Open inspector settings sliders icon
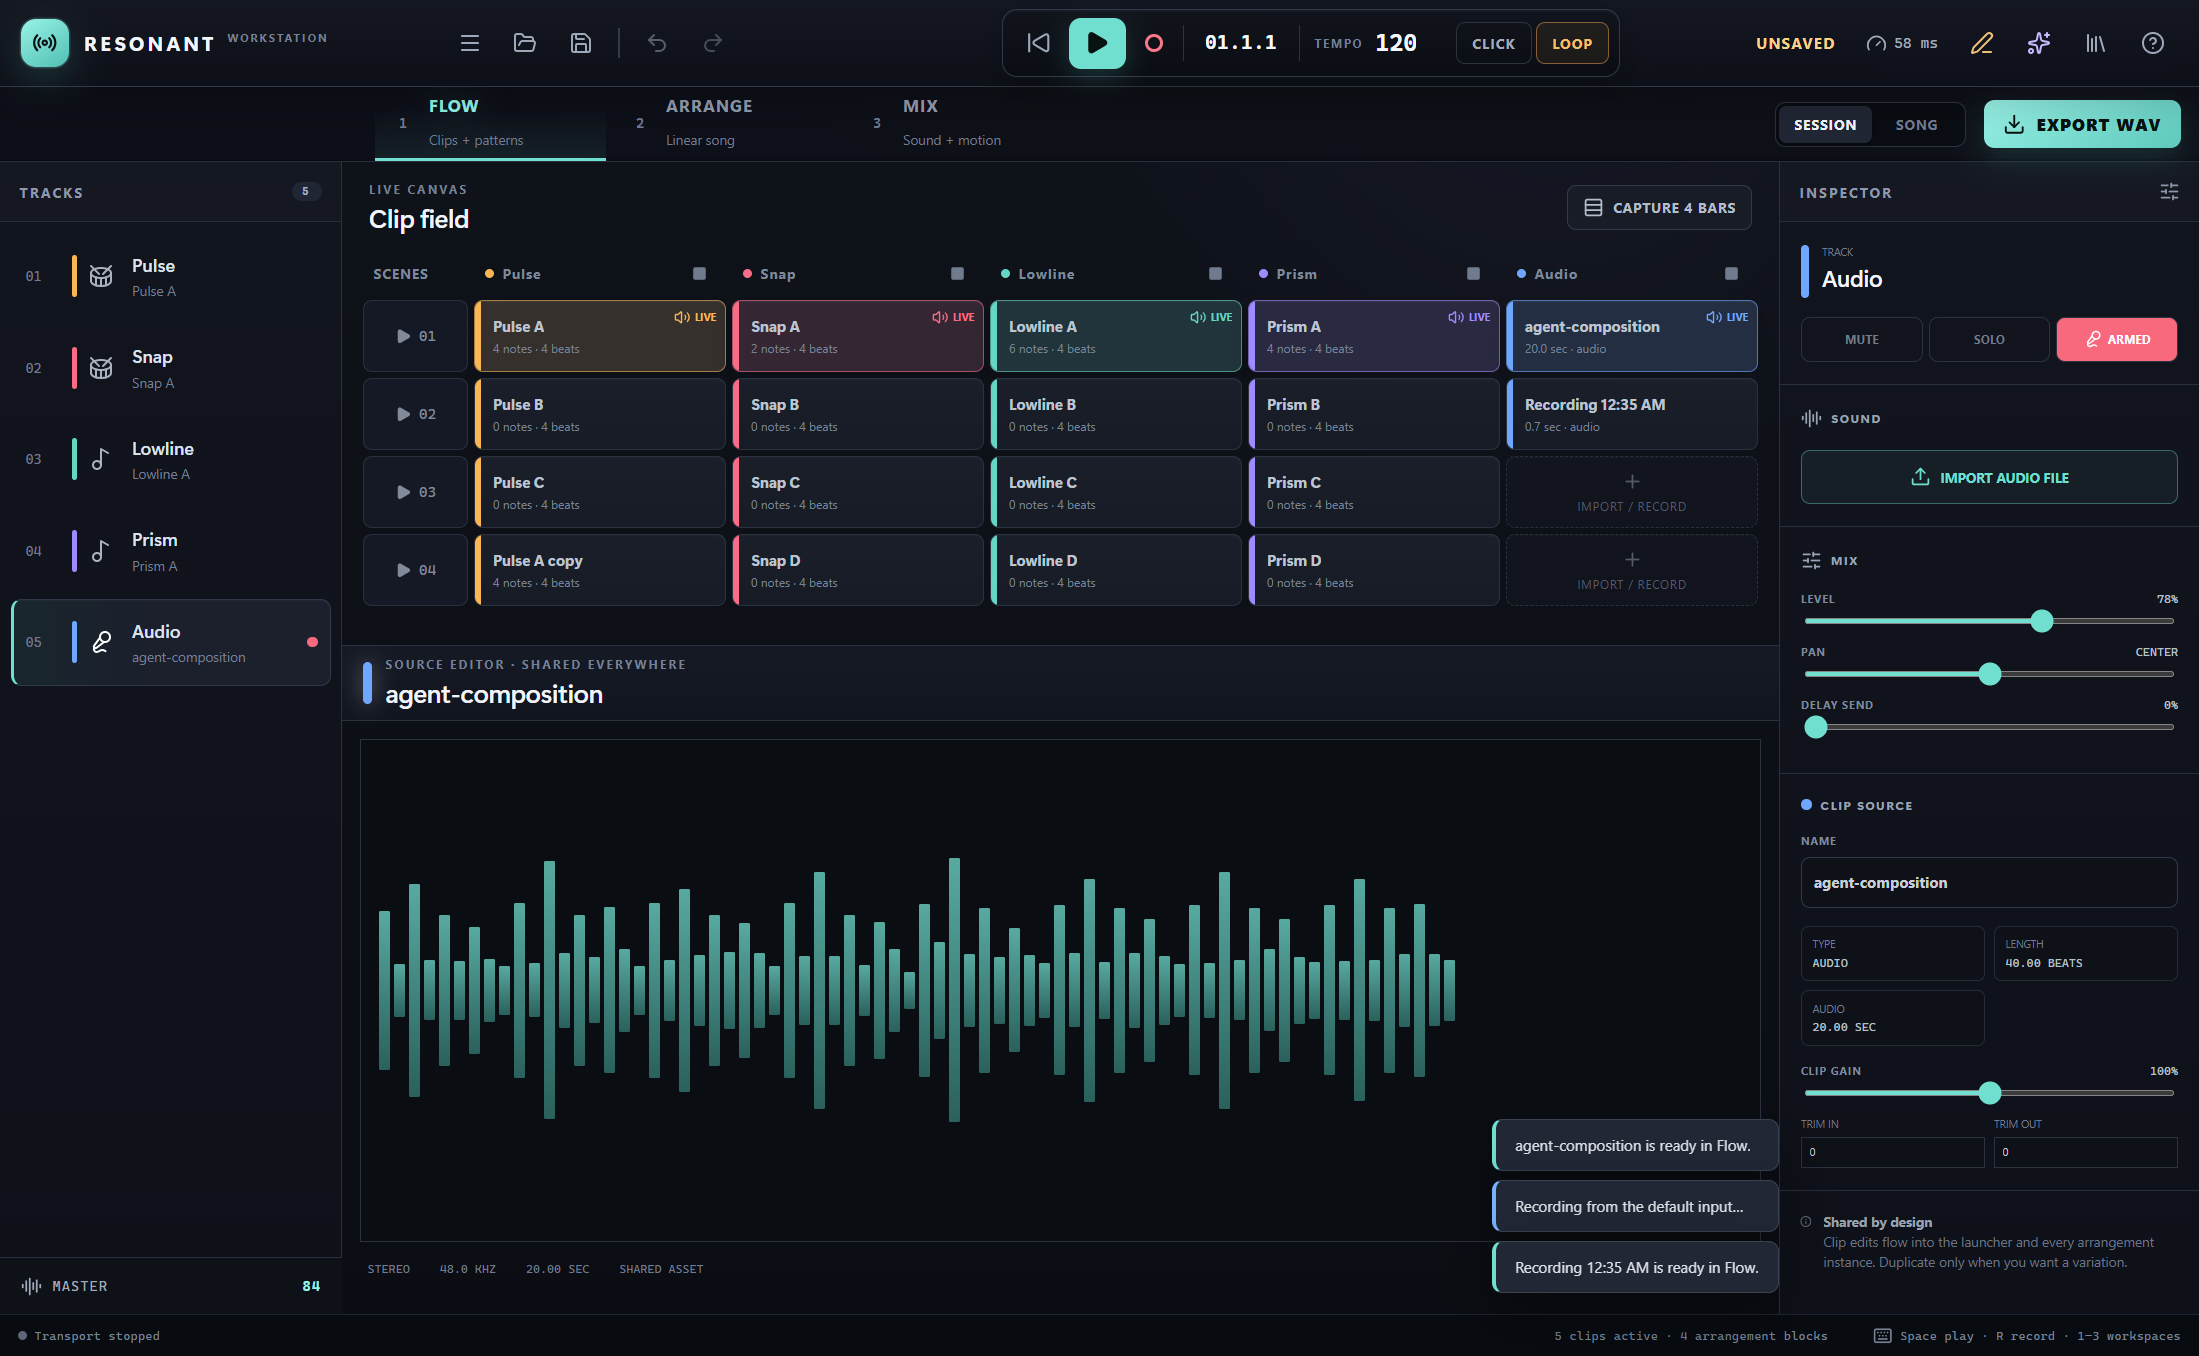2199x1356 pixels. tap(2169, 191)
